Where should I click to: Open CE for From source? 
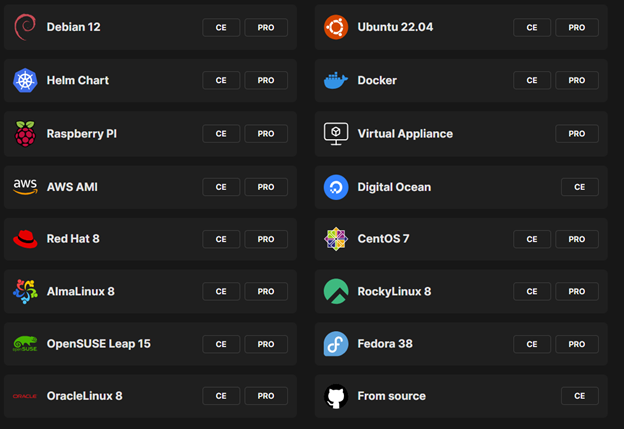point(580,396)
